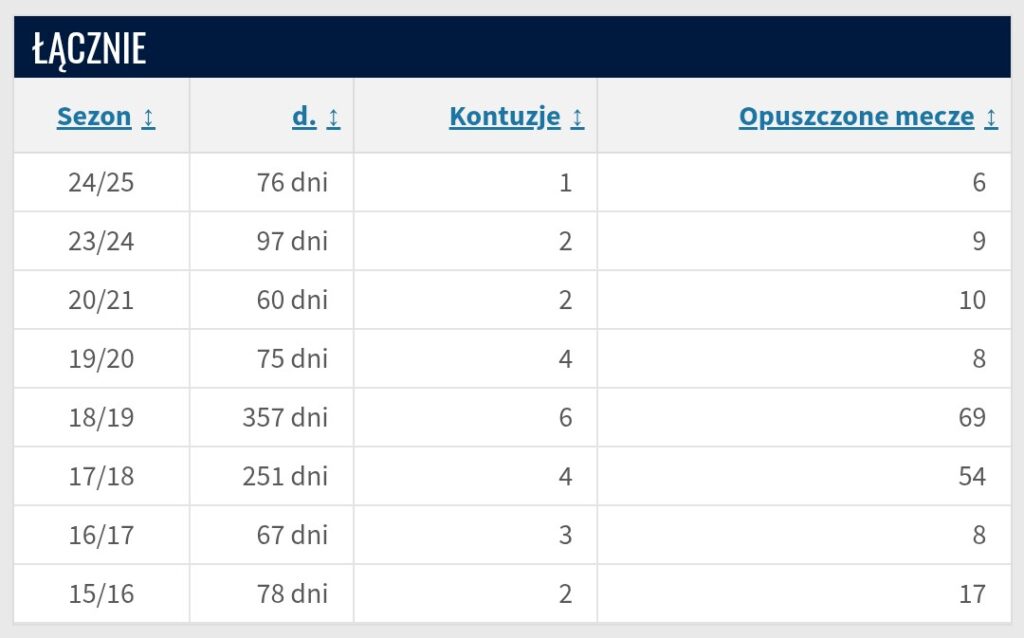
Task: Select the 251 dni cell
Action: coord(285,476)
